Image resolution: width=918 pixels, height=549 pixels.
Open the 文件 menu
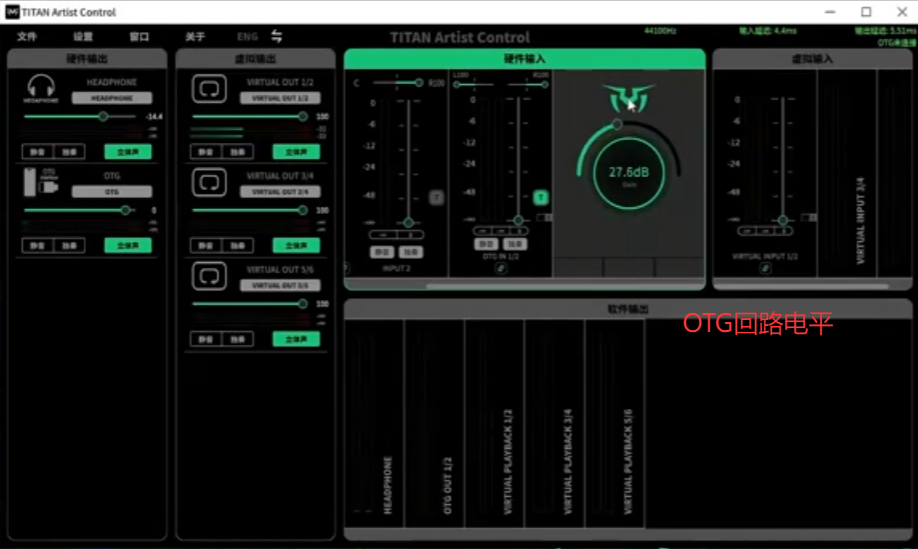click(x=27, y=37)
